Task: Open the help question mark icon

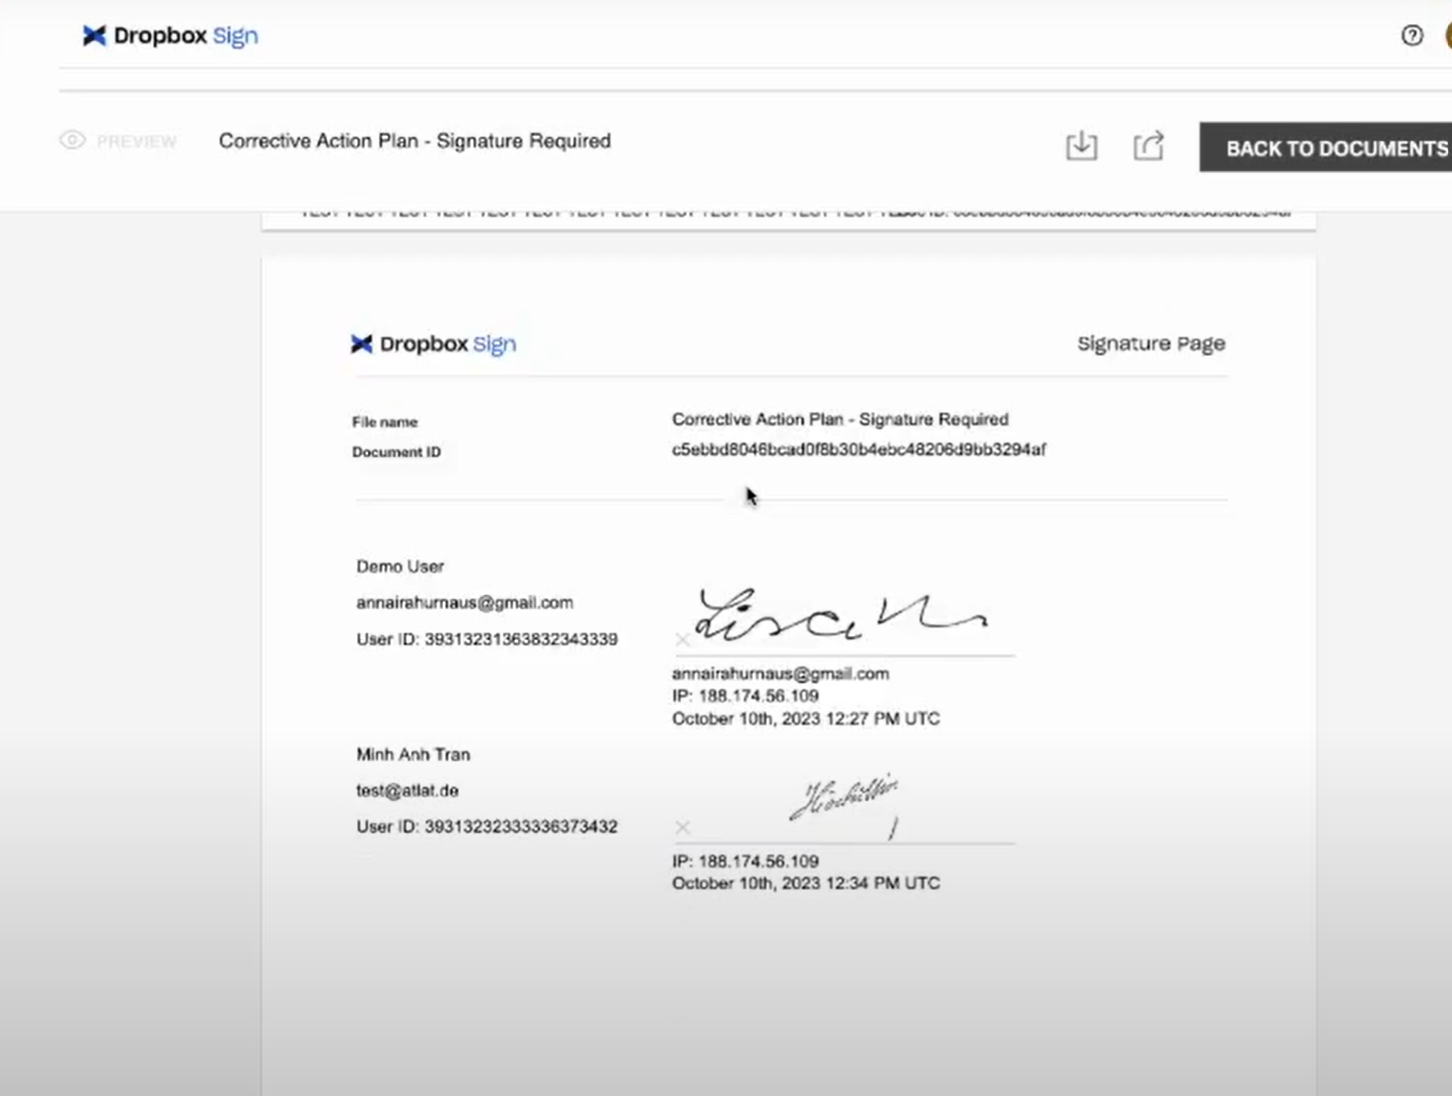Action: click(1411, 36)
